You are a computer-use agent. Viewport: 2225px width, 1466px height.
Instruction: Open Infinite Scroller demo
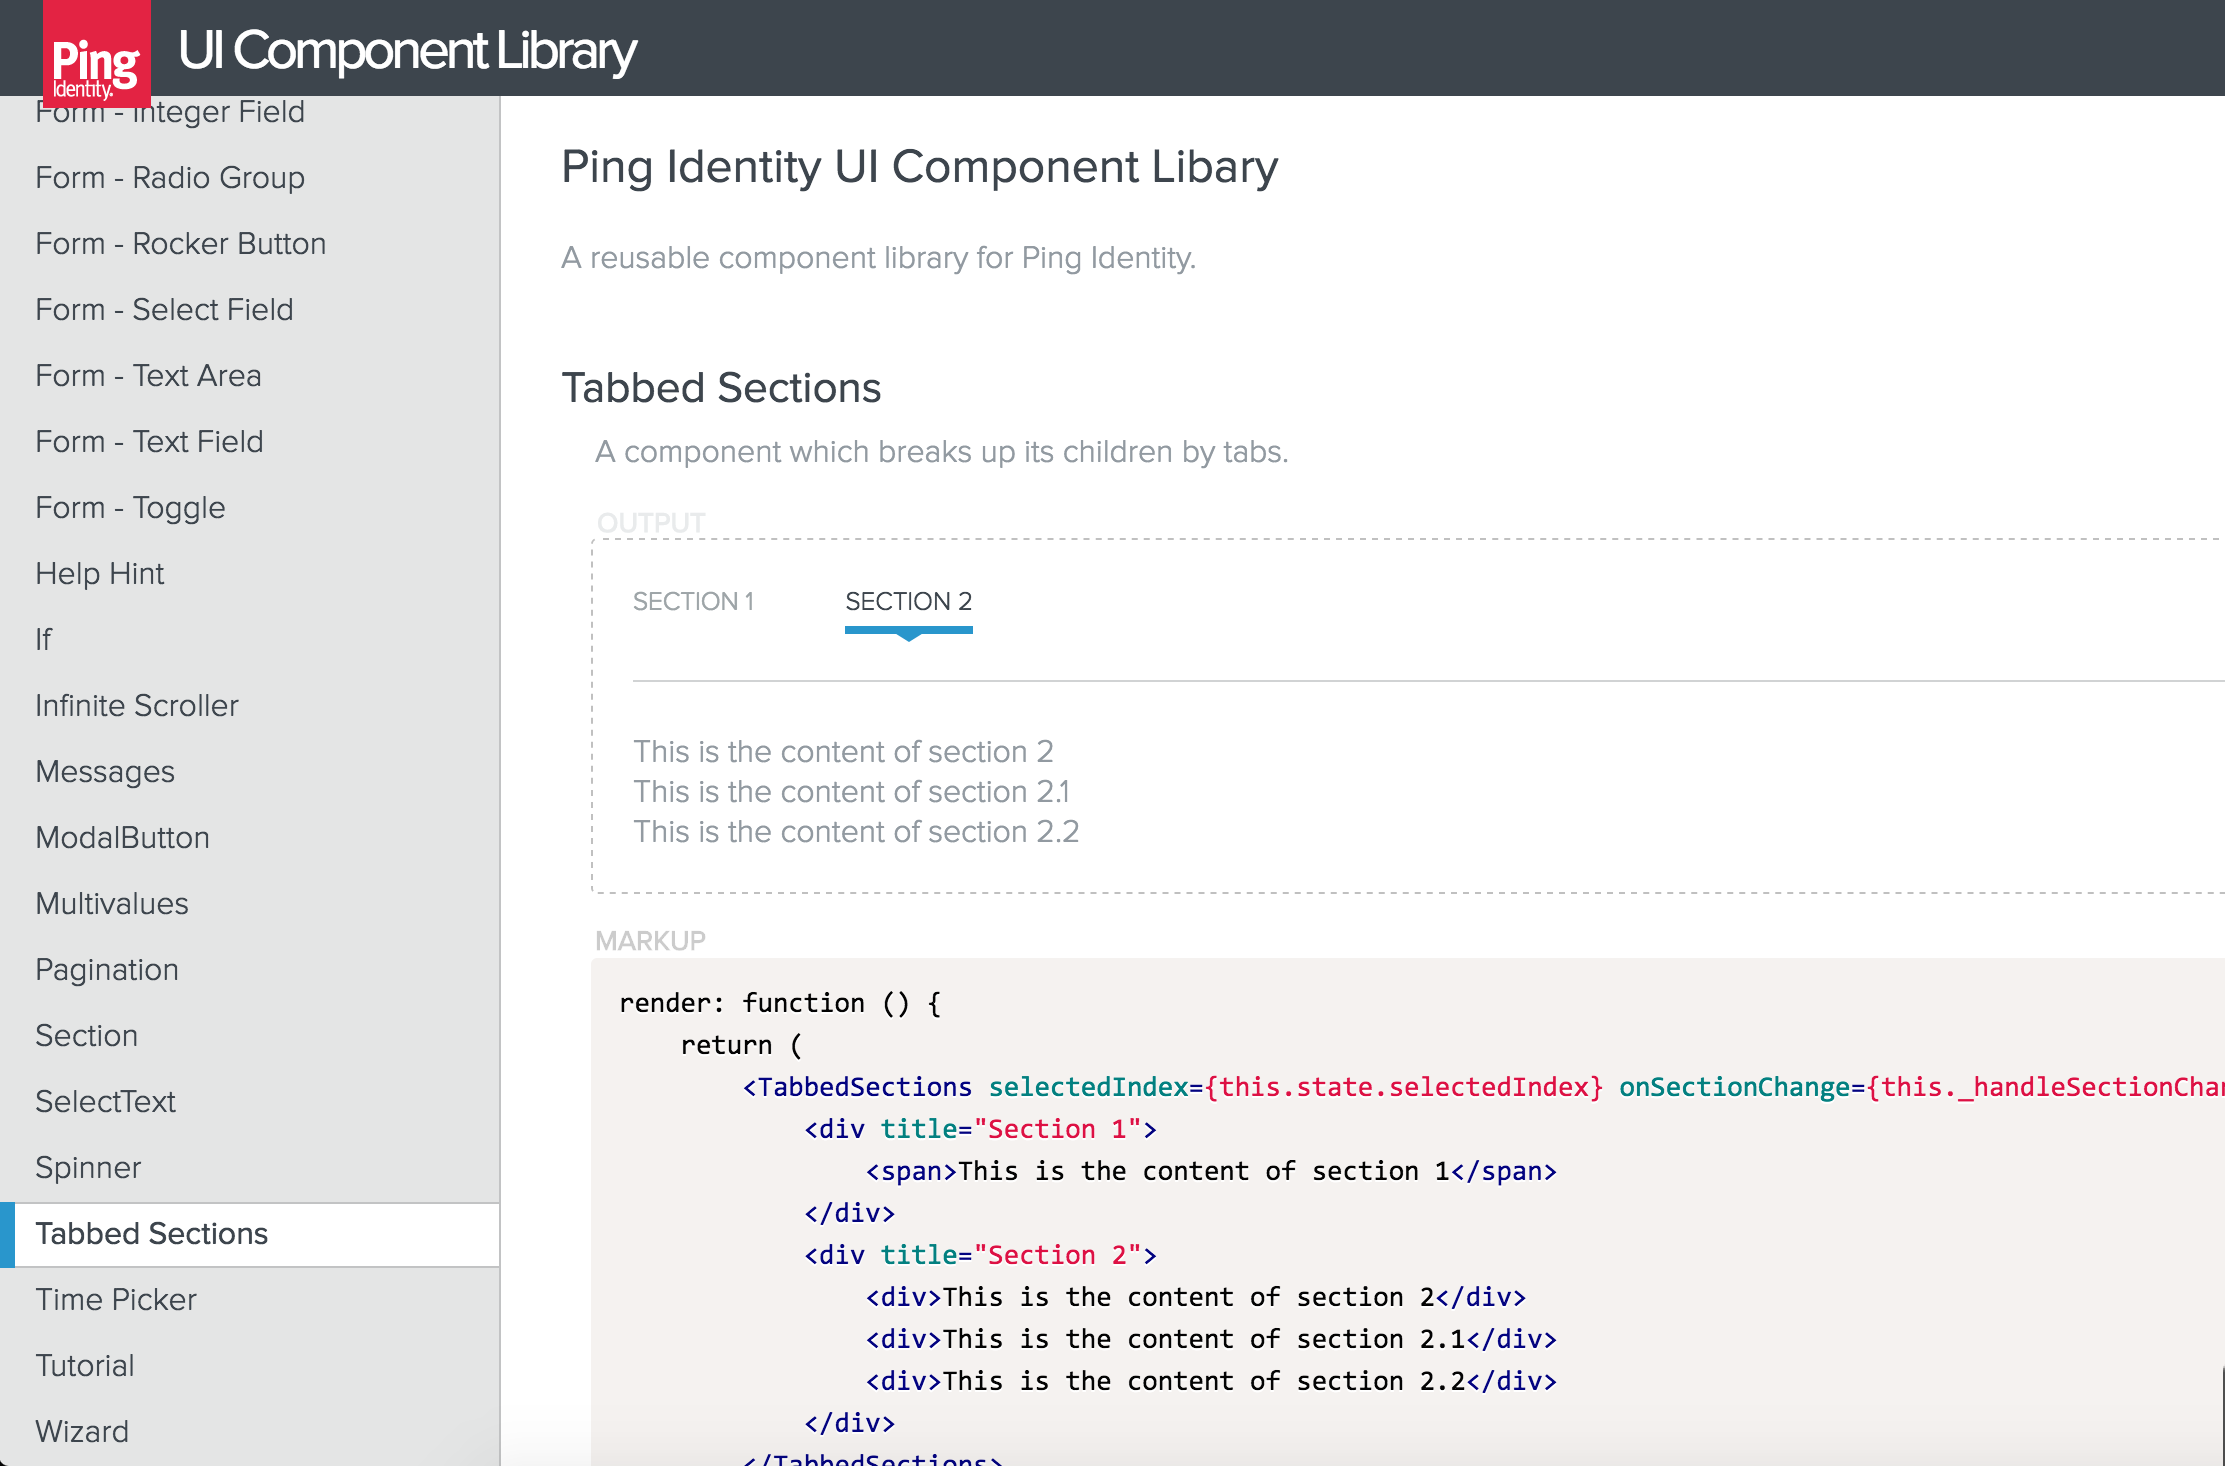(x=137, y=706)
